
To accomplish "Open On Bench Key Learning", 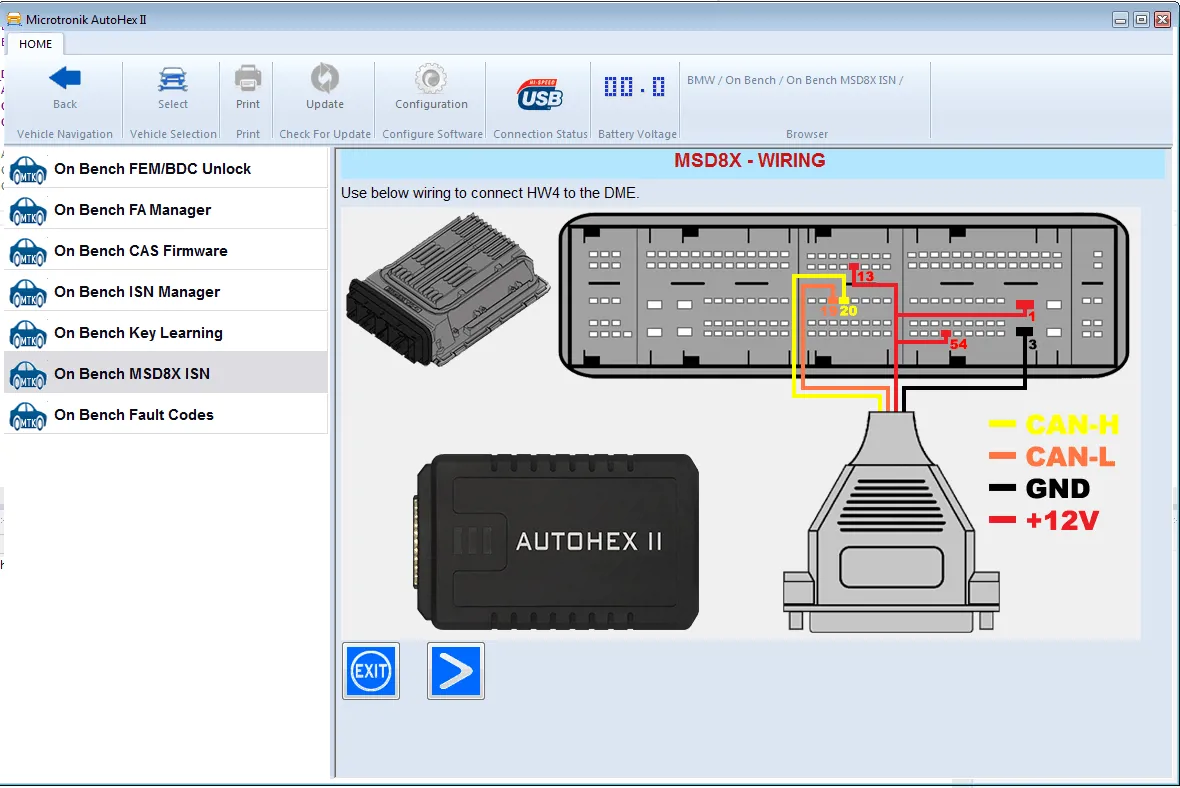I will pos(166,333).
